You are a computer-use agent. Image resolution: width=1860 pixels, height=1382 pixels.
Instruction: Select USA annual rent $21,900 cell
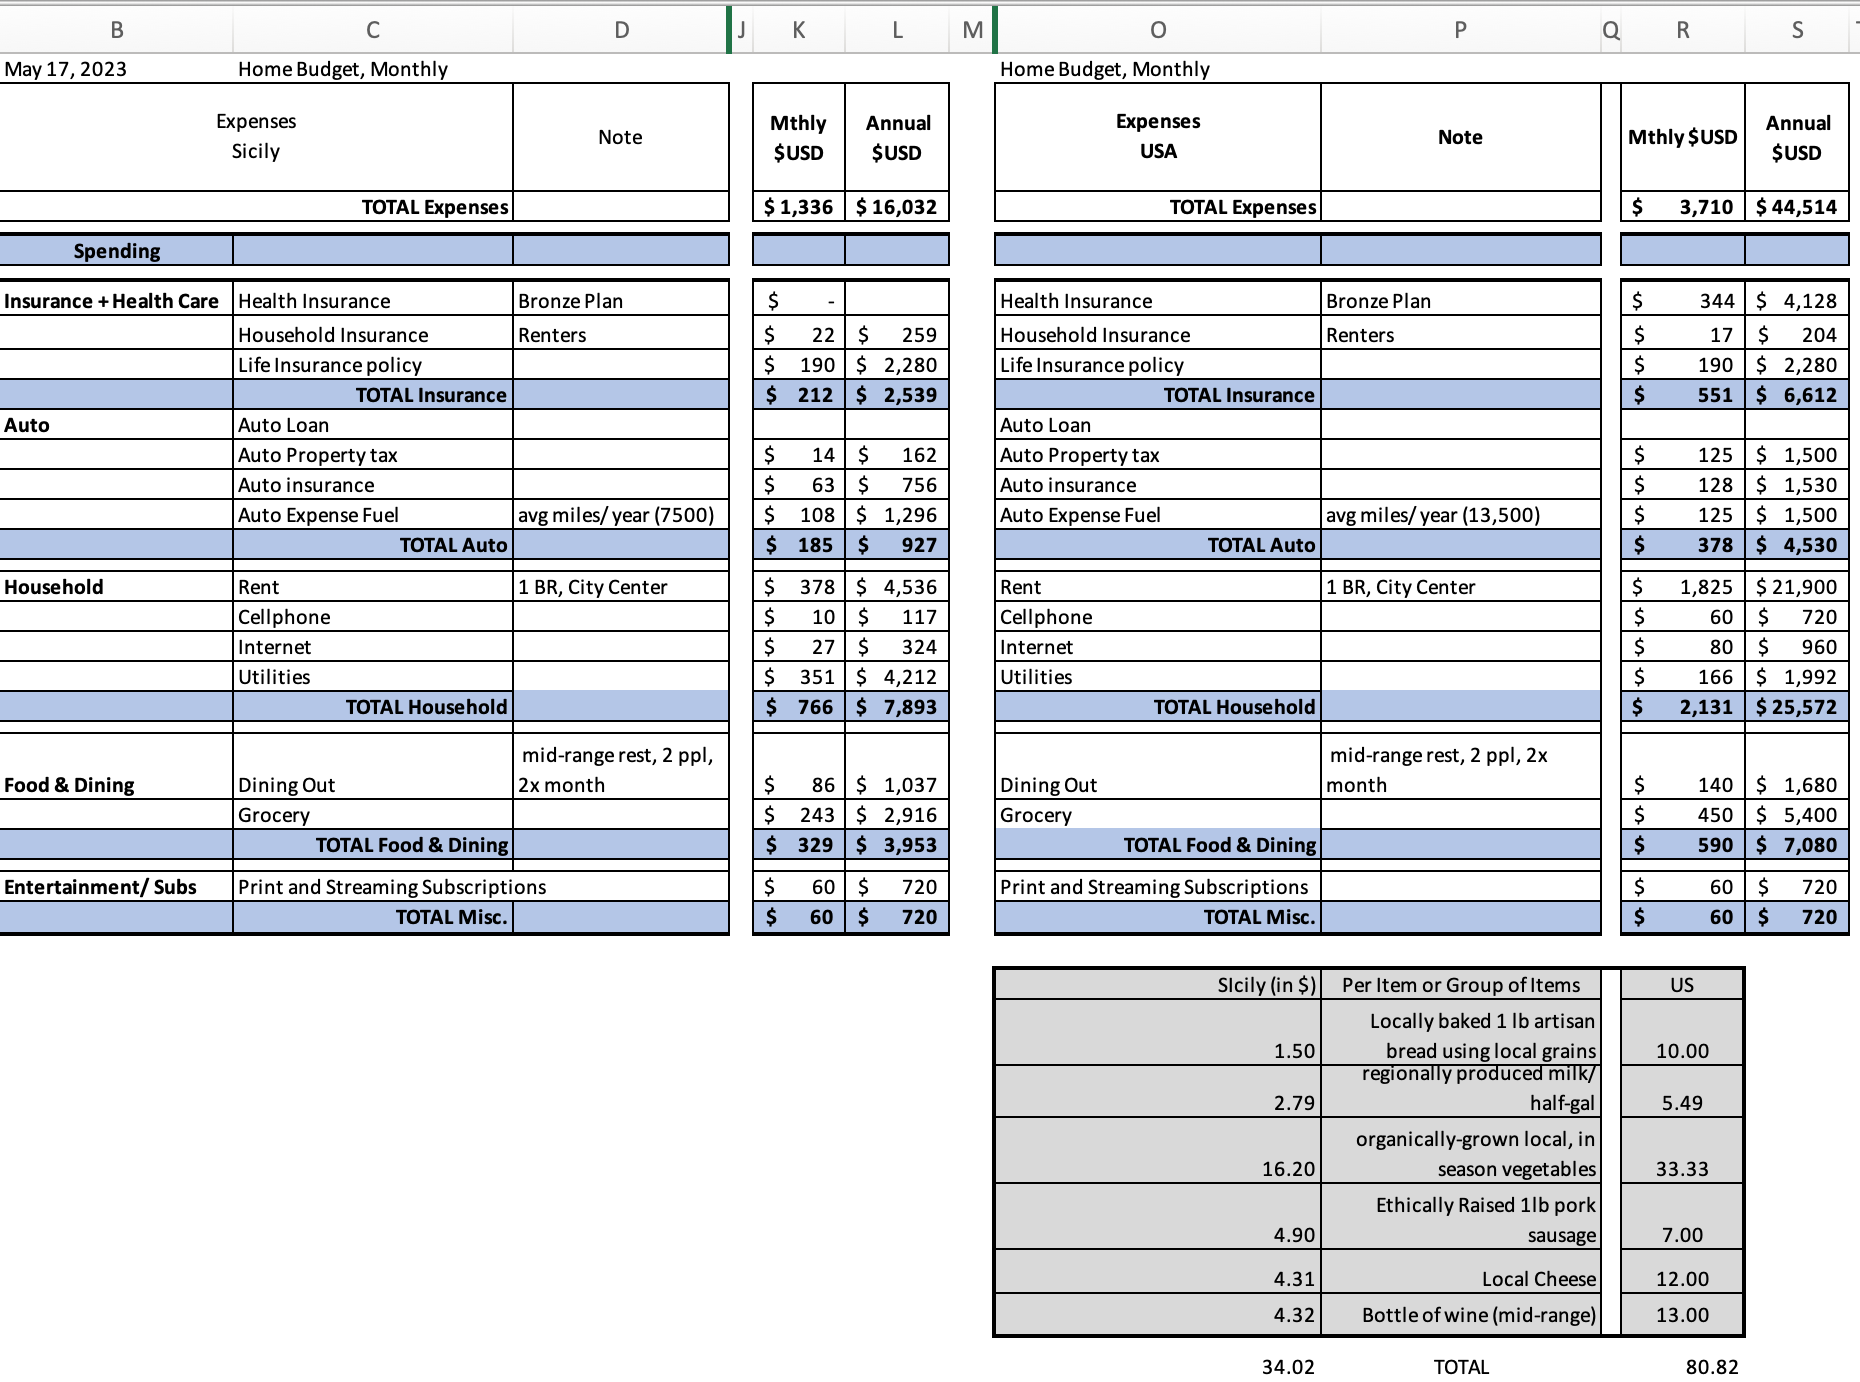(x=1796, y=587)
